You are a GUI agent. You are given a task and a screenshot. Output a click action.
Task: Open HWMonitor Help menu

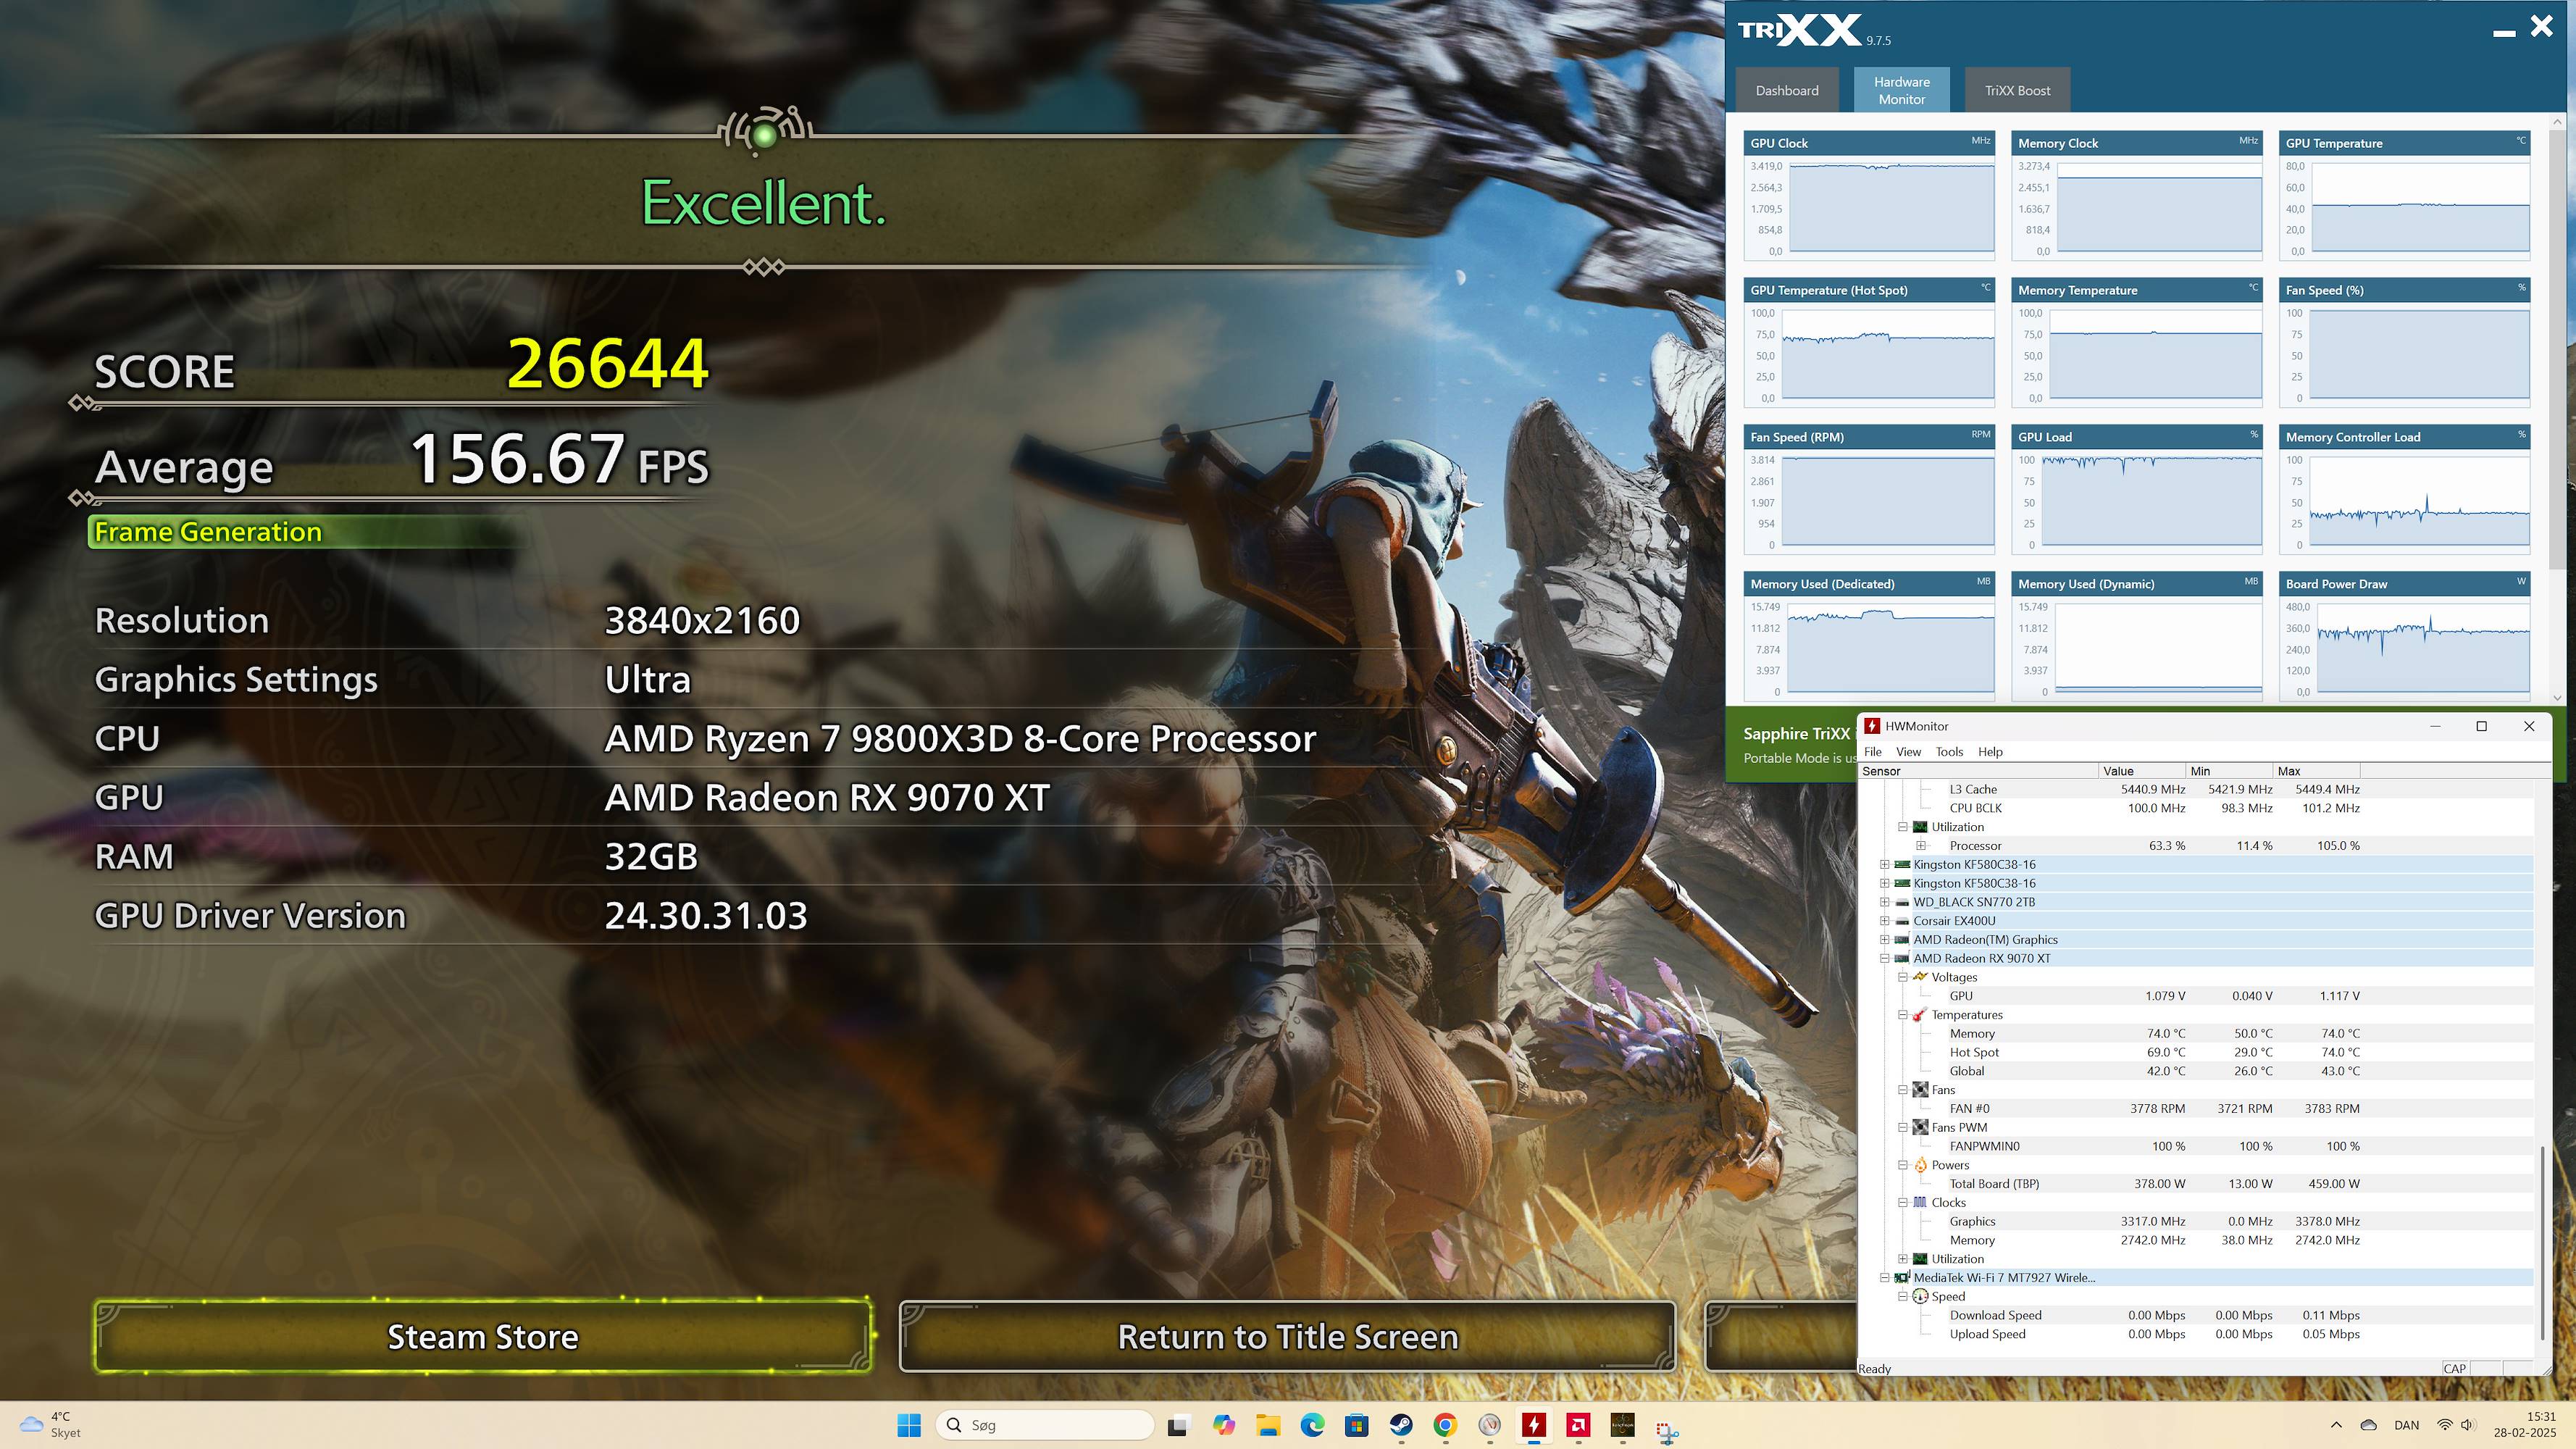(1990, 751)
